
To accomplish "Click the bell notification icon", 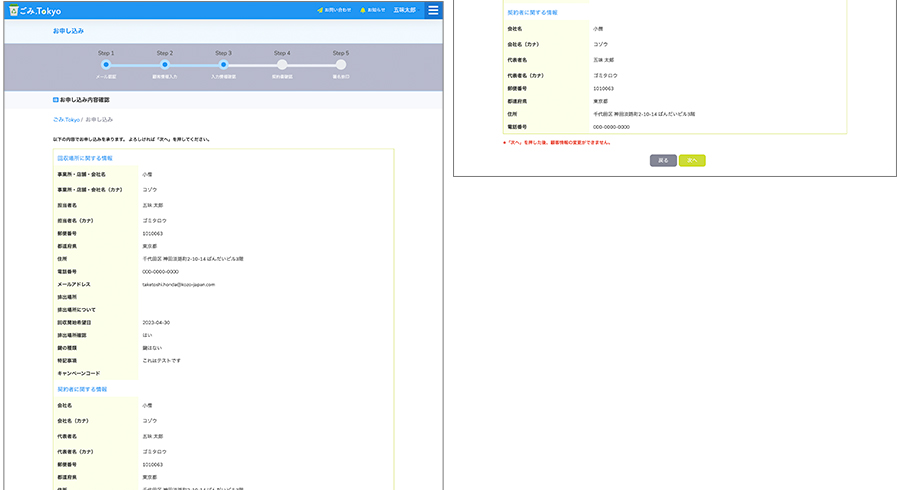I will tap(362, 10).
